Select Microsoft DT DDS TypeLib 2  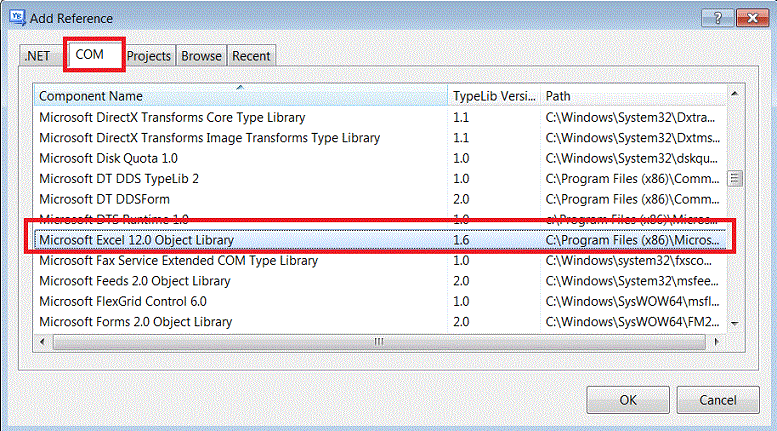coord(380,178)
